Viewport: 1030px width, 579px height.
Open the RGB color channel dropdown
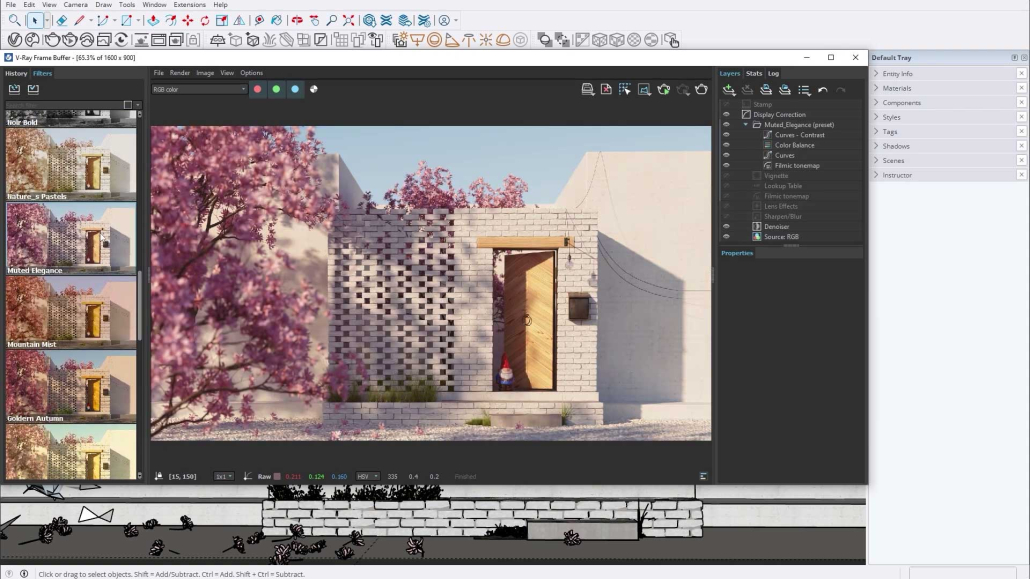pyautogui.click(x=199, y=89)
